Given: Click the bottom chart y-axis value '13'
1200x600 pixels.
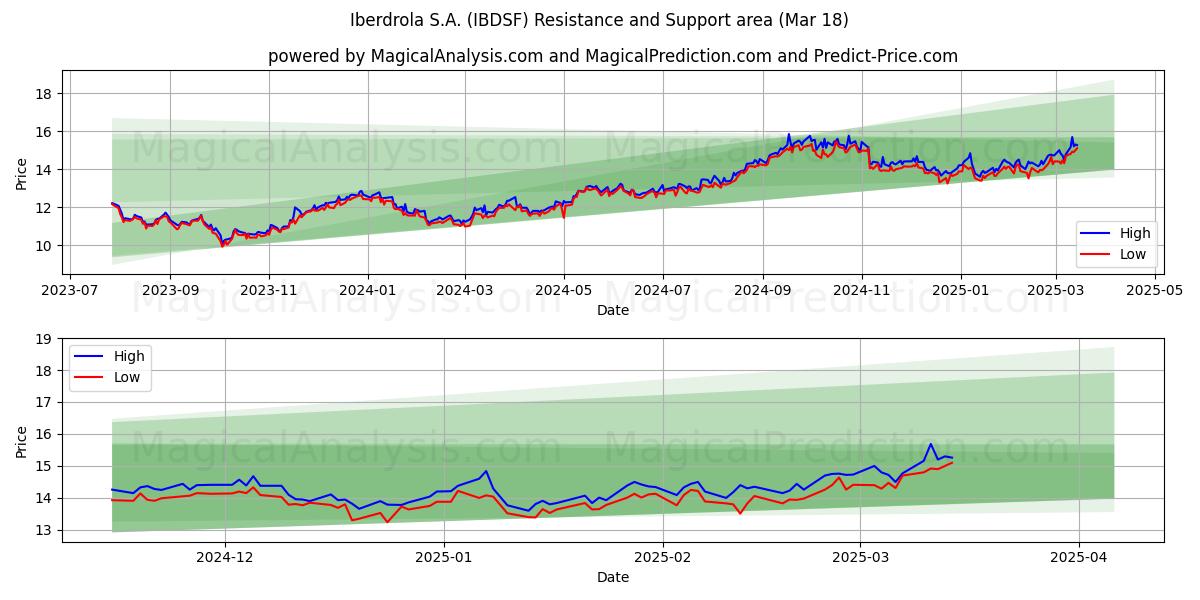Looking at the screenshot, I should (x=45, y=530).
